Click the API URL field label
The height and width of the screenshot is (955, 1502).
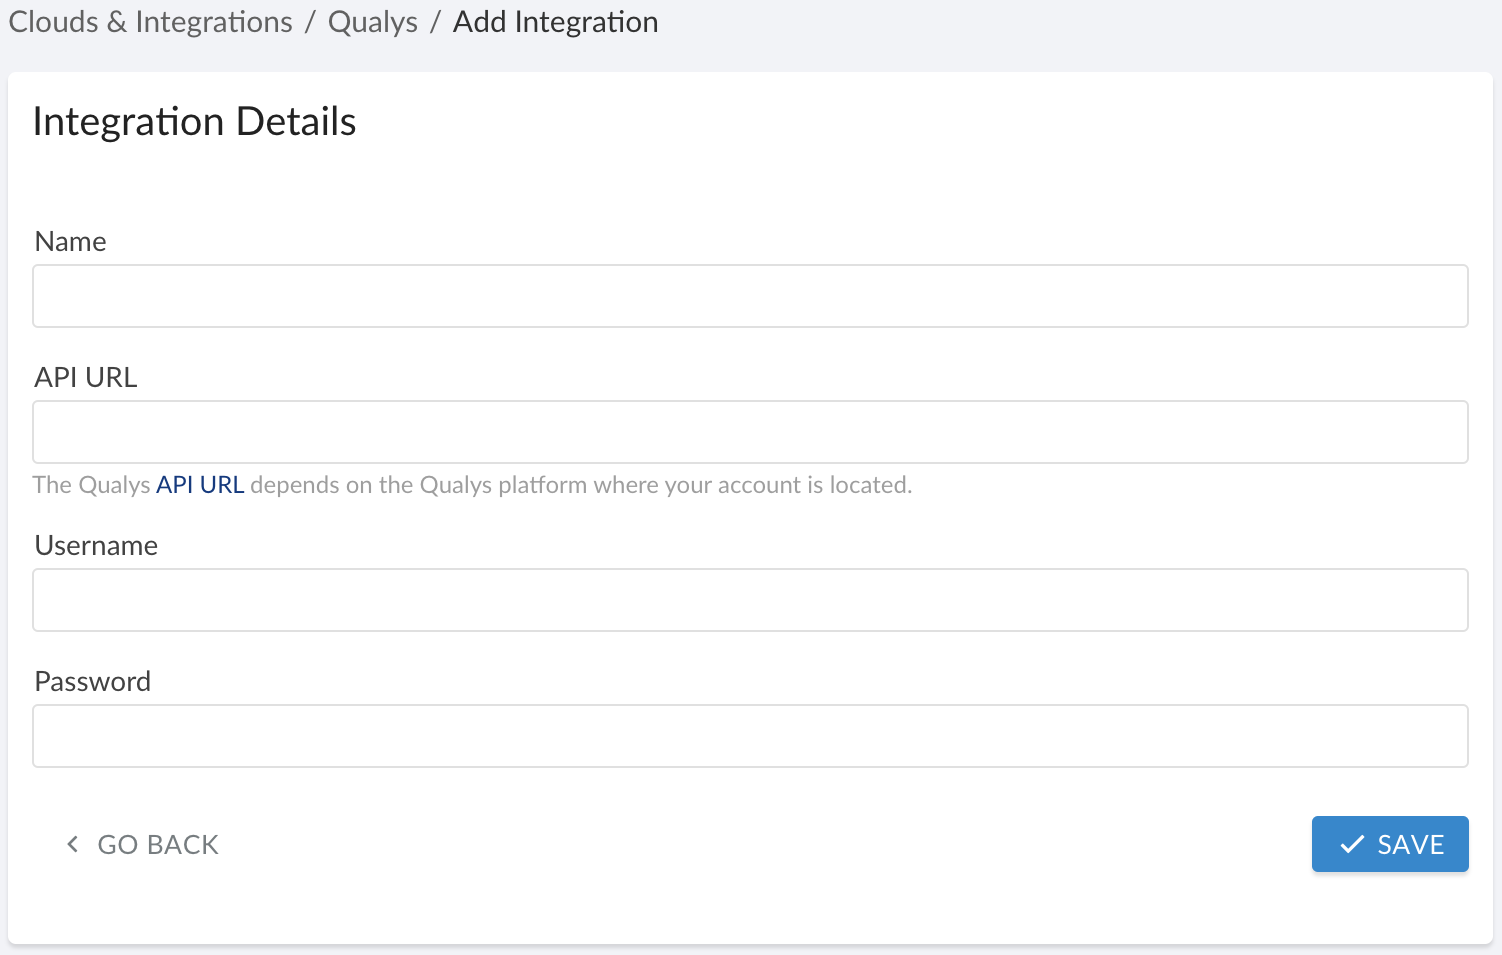(85, 377)
